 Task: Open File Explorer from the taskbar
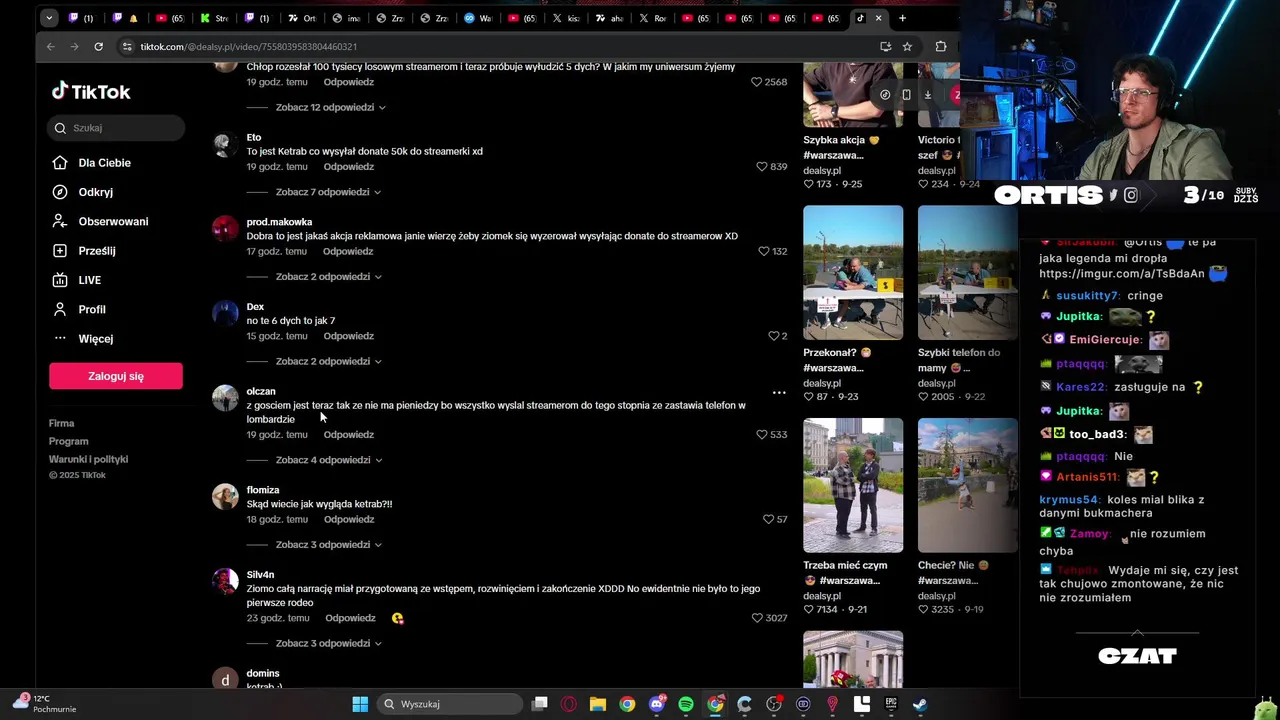[598, 704]
